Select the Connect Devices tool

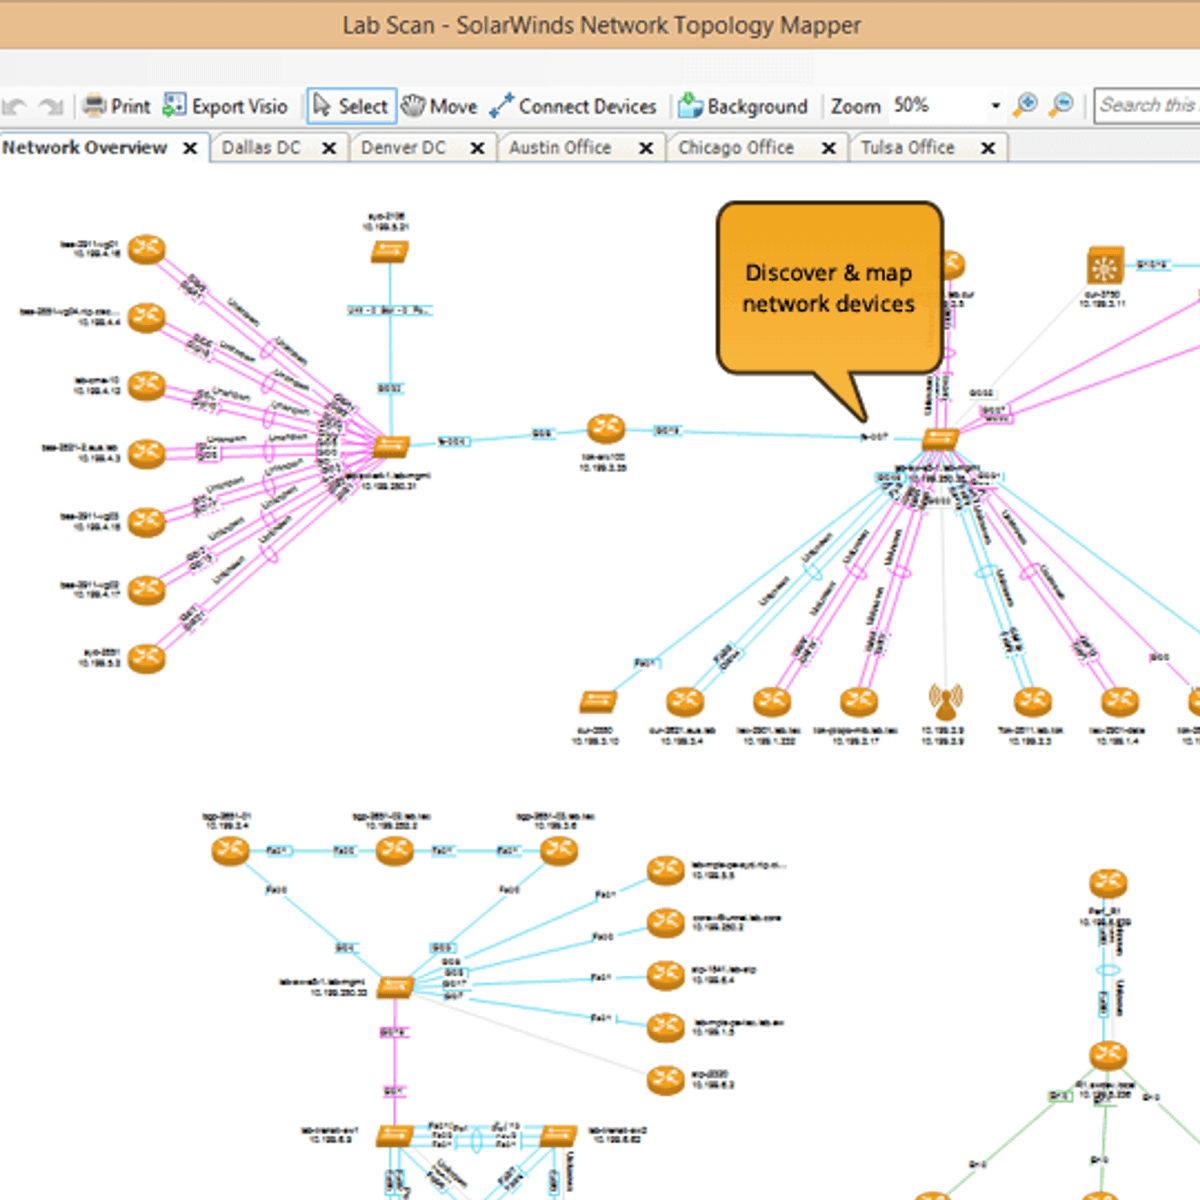point(502,105)
